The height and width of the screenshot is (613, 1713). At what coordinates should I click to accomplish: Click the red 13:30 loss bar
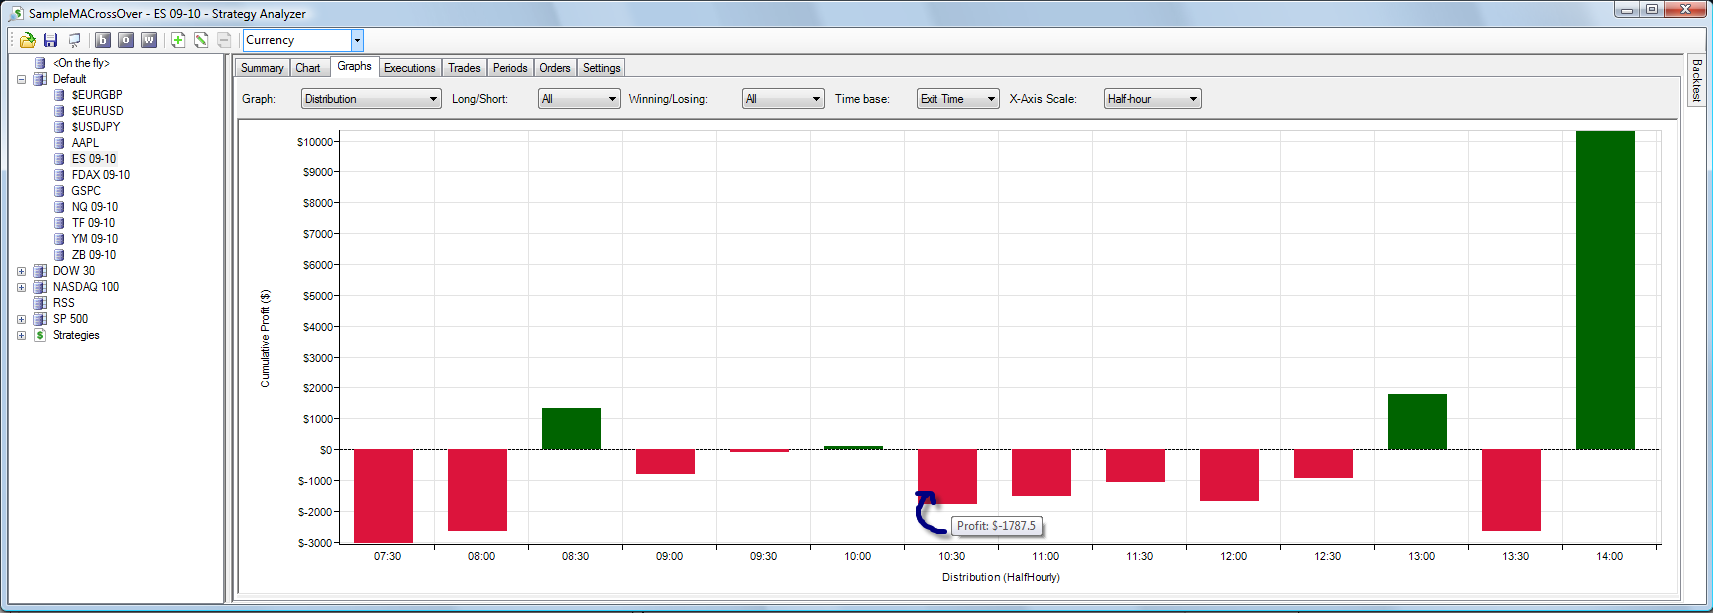1511,490
